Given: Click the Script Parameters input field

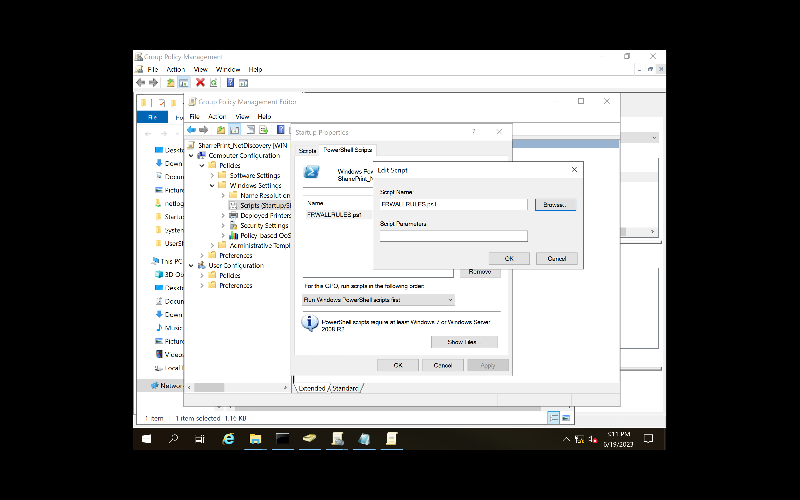Looking at the screenshot, I should coord(453,236).
